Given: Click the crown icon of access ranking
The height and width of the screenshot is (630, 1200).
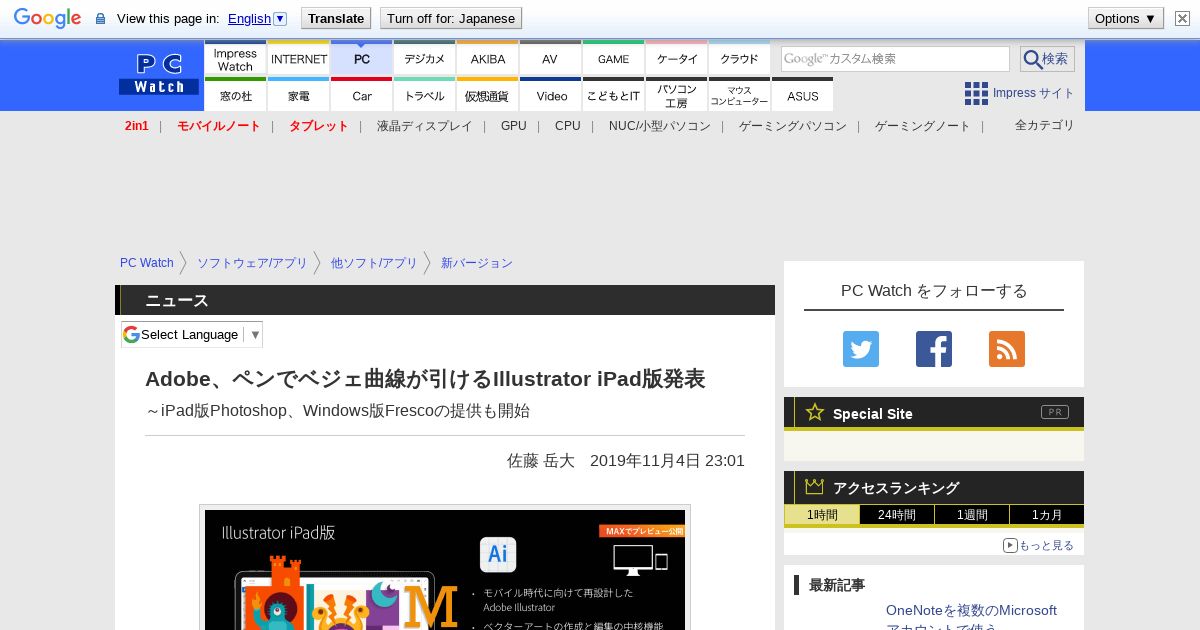Looking at the screenshot, I should pos(815,486).
